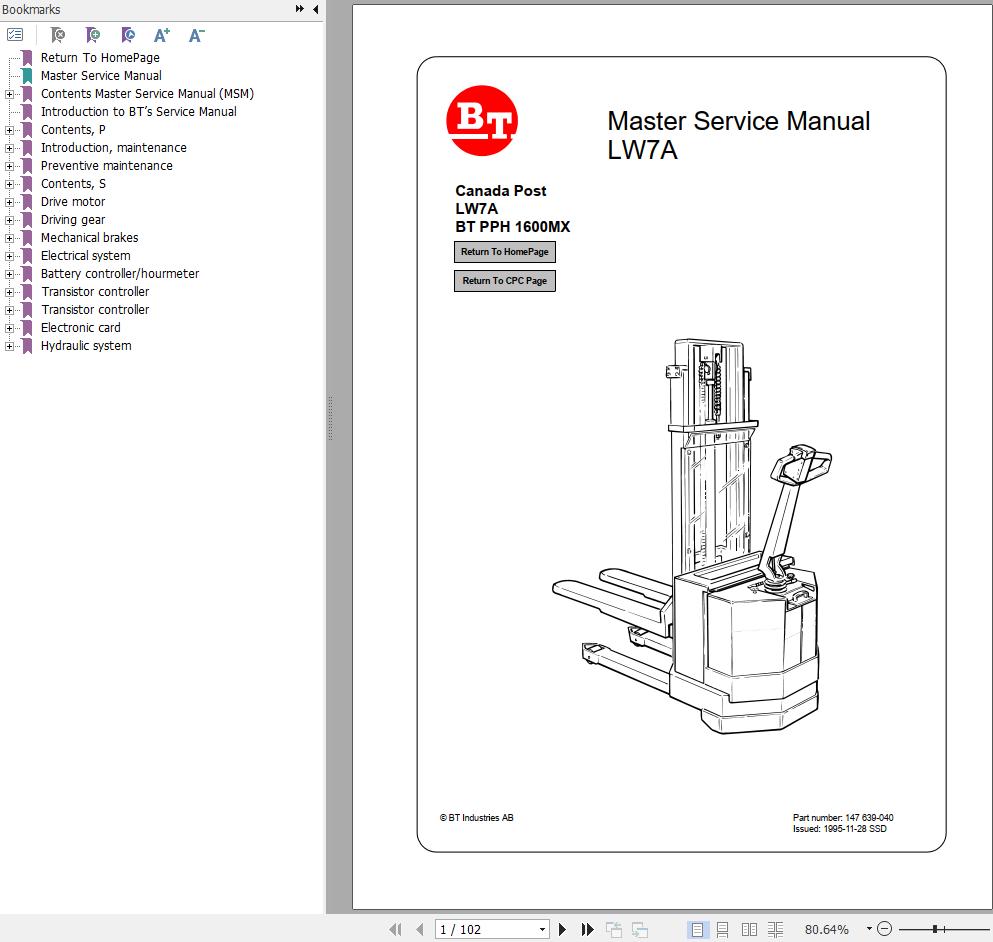
Task: Open the bookmark options menu icon
Action: 15,35
